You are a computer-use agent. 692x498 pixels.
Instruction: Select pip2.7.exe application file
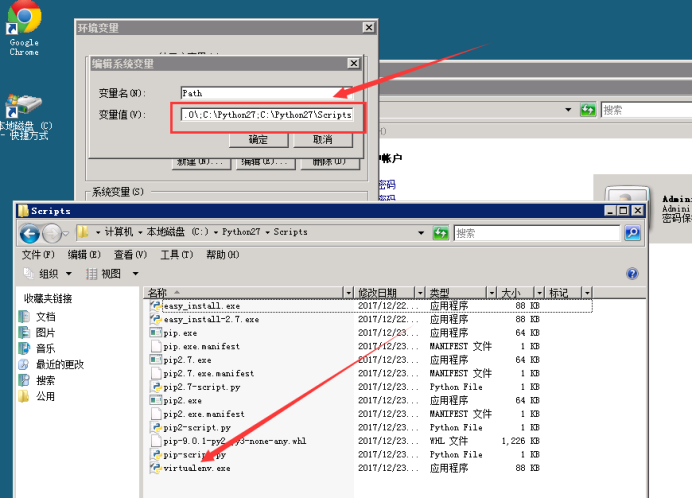pyautogui.click(x=181, y=360)
